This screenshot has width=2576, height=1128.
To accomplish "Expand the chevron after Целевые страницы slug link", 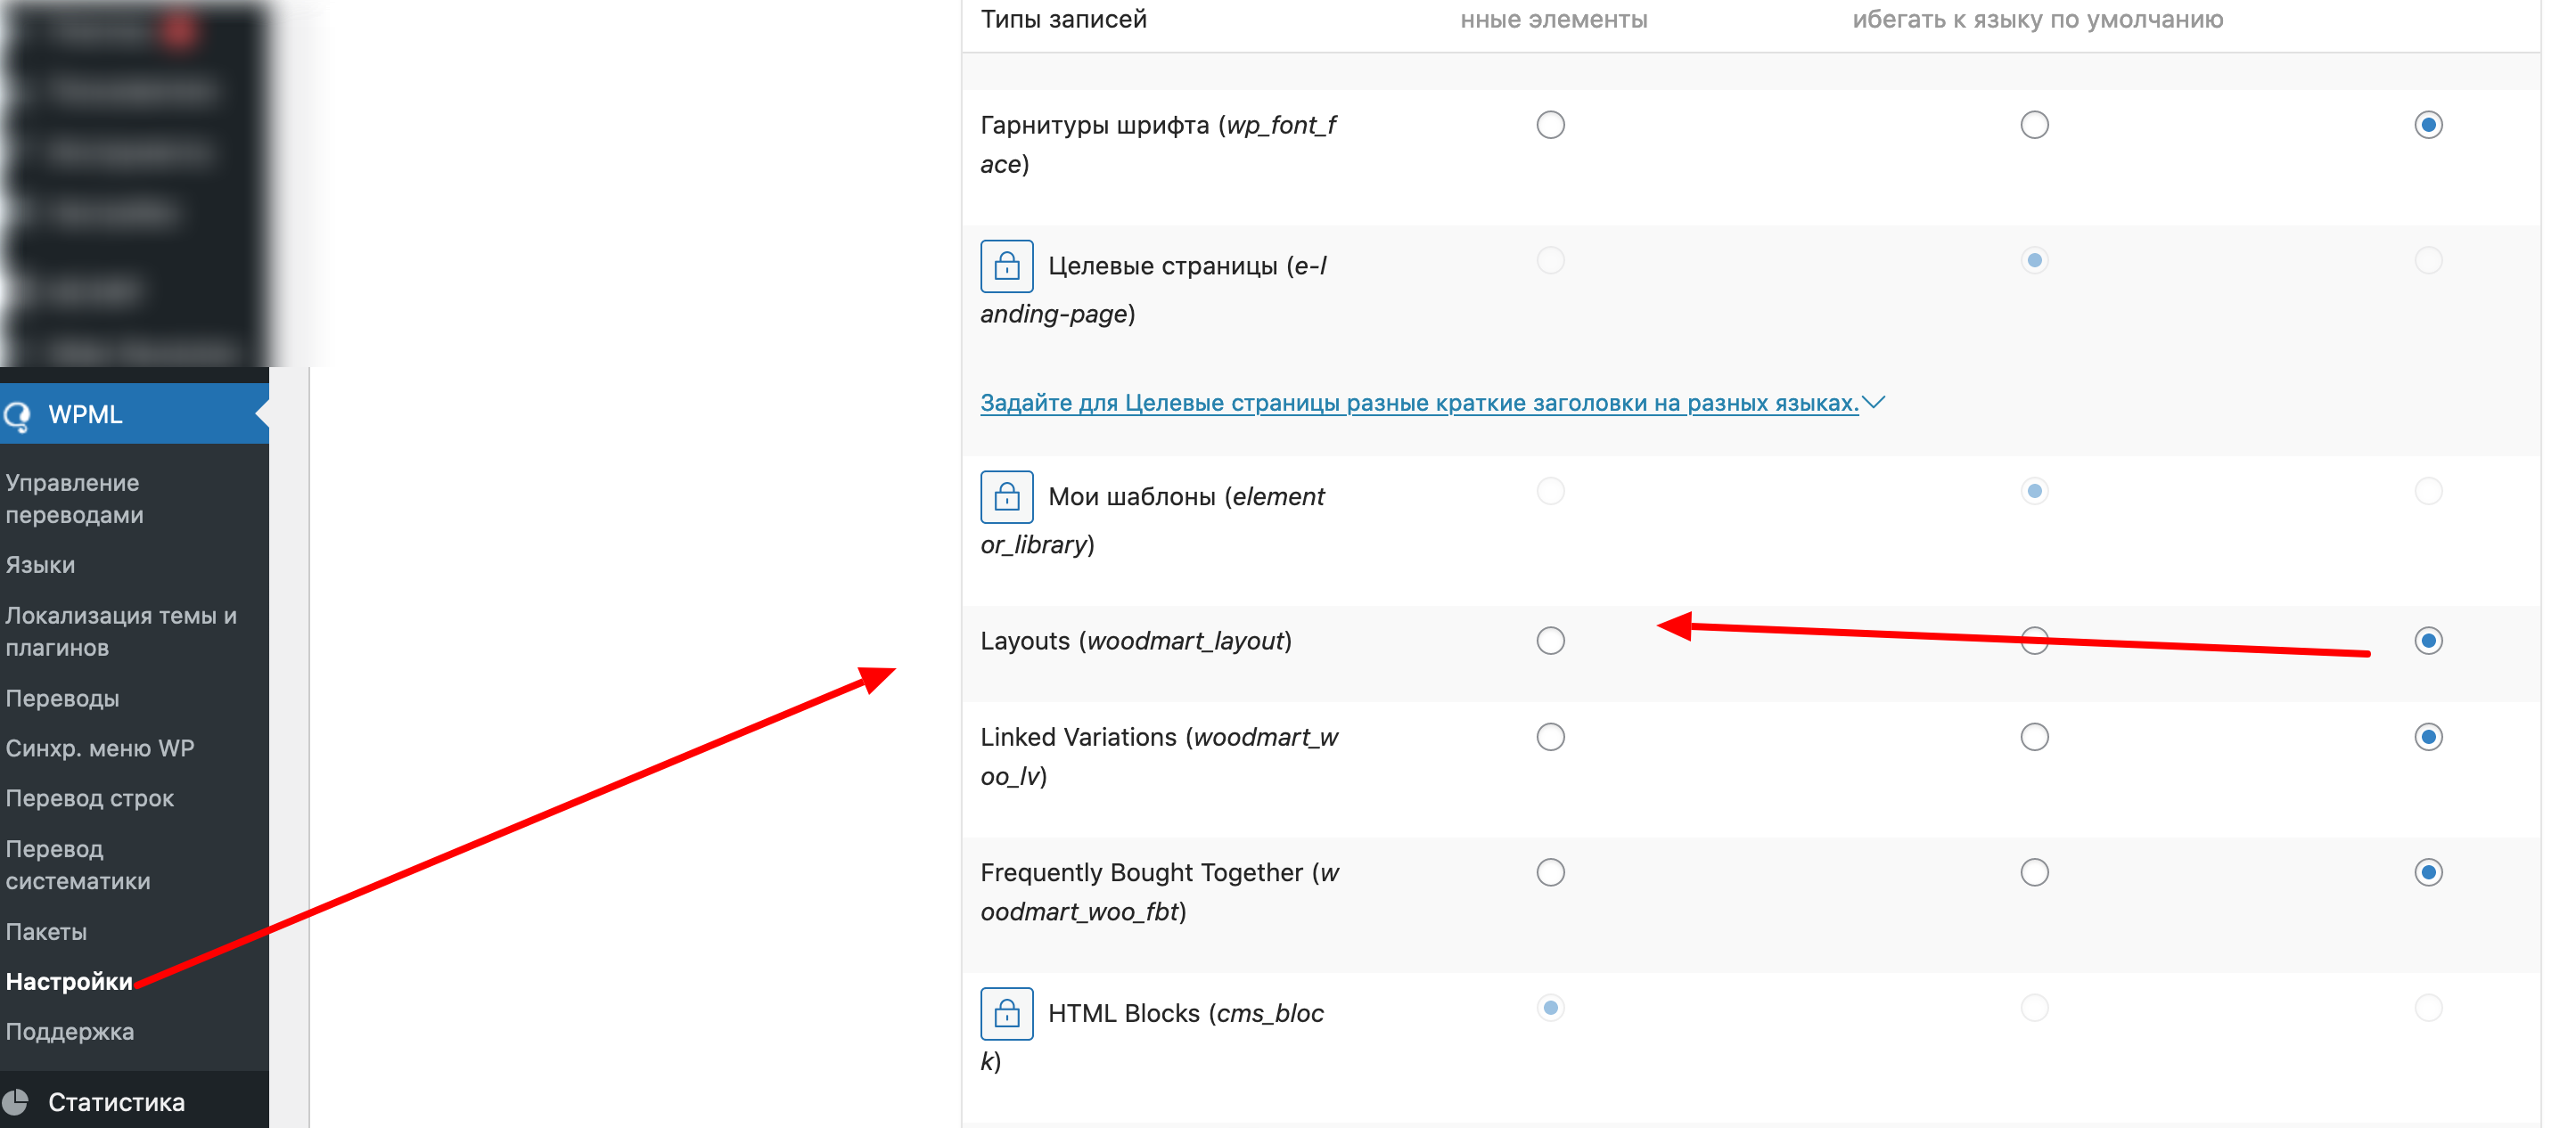I will (x=1873, y=402).
